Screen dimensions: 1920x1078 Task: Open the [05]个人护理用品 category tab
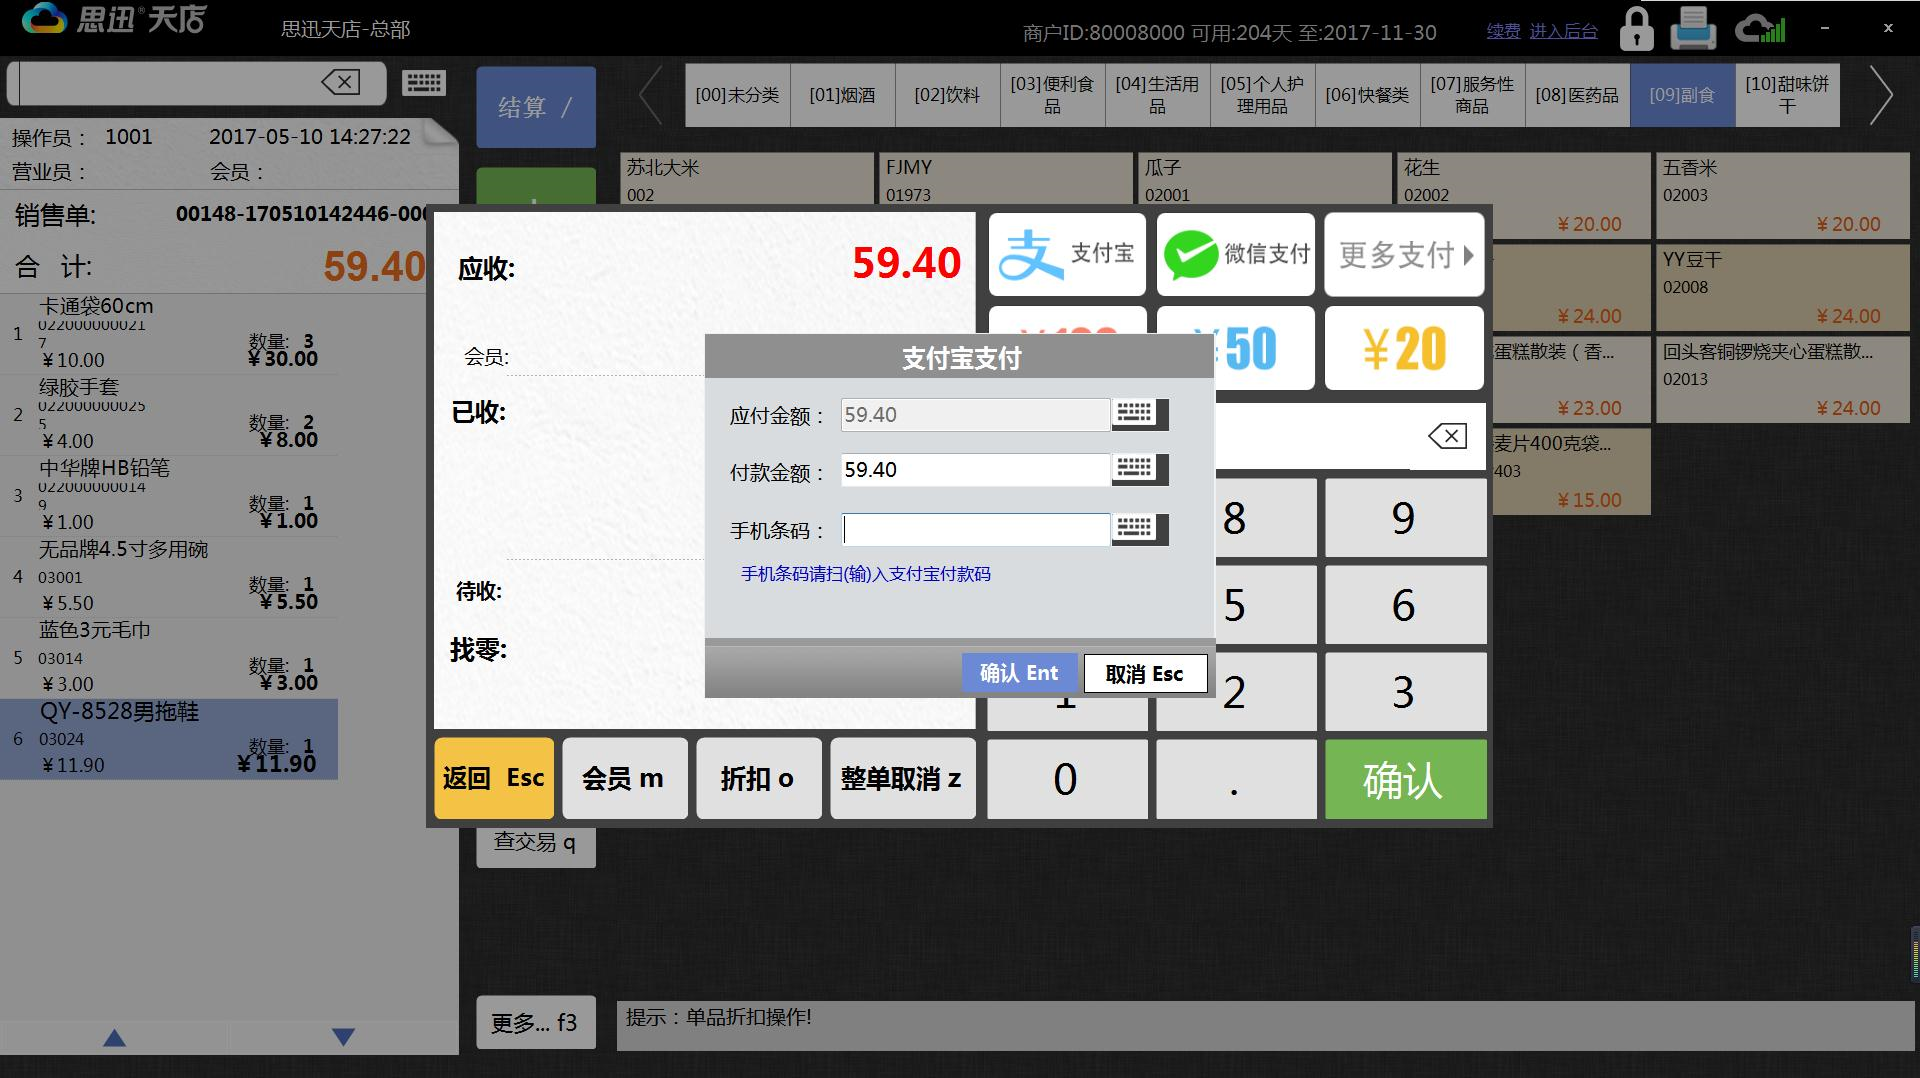(x=1262, y=95)
